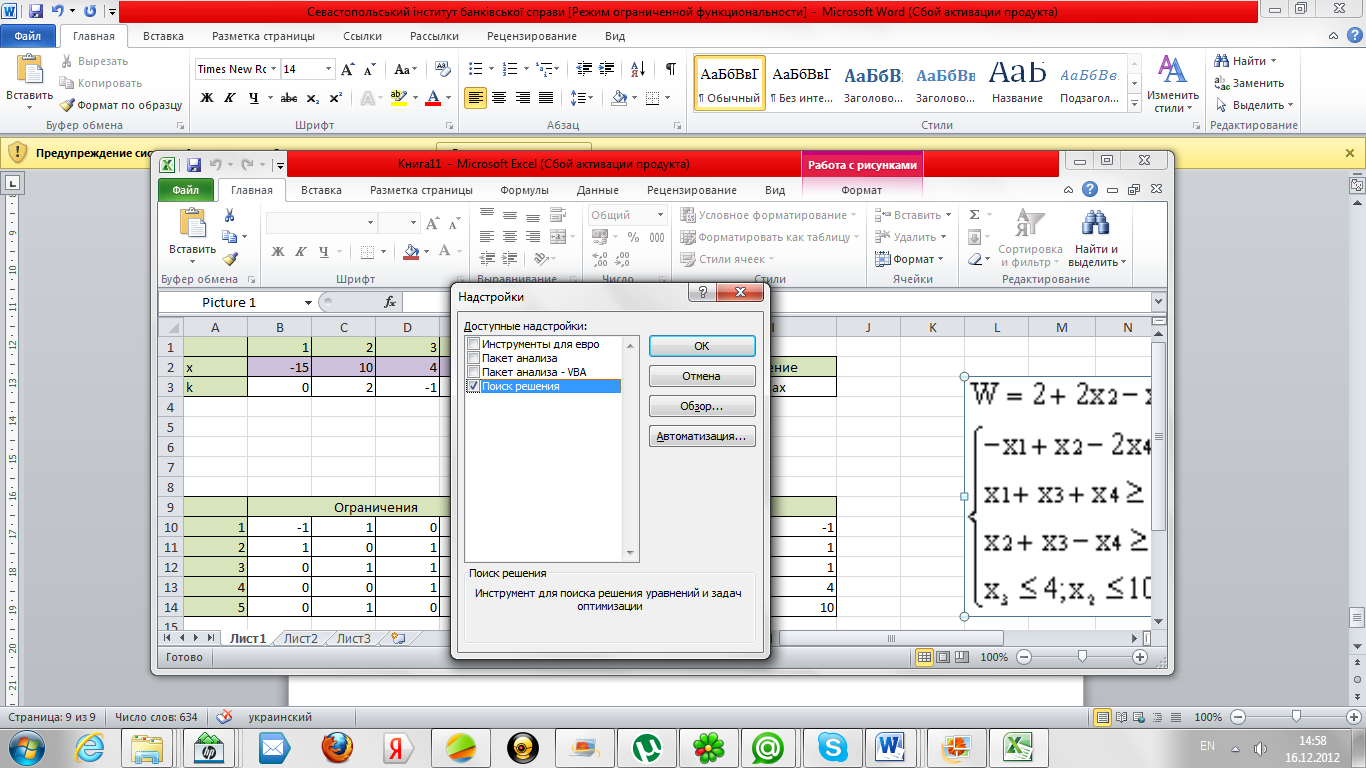Open the Word font size dropdown

[x=328, y=69]
